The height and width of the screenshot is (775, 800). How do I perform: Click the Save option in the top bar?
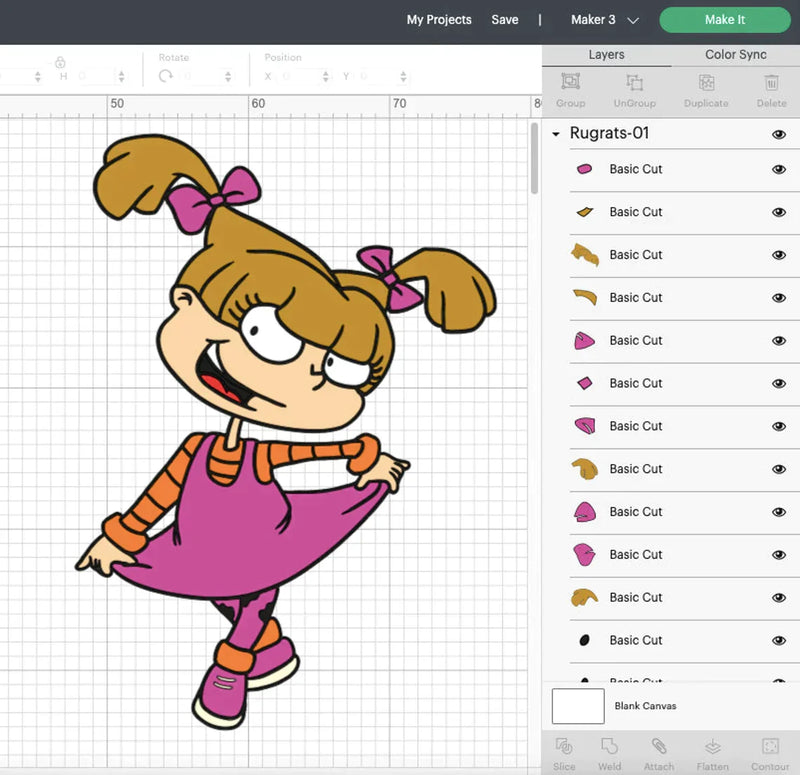505,19
